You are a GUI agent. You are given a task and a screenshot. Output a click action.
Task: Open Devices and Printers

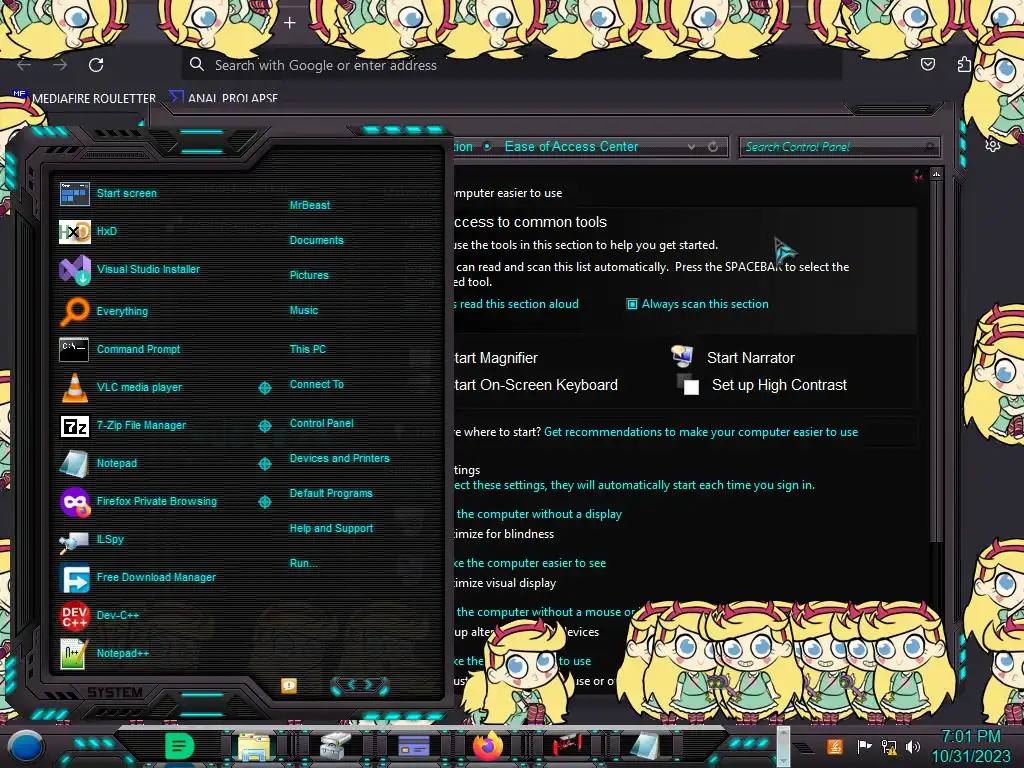coord(339,458)
